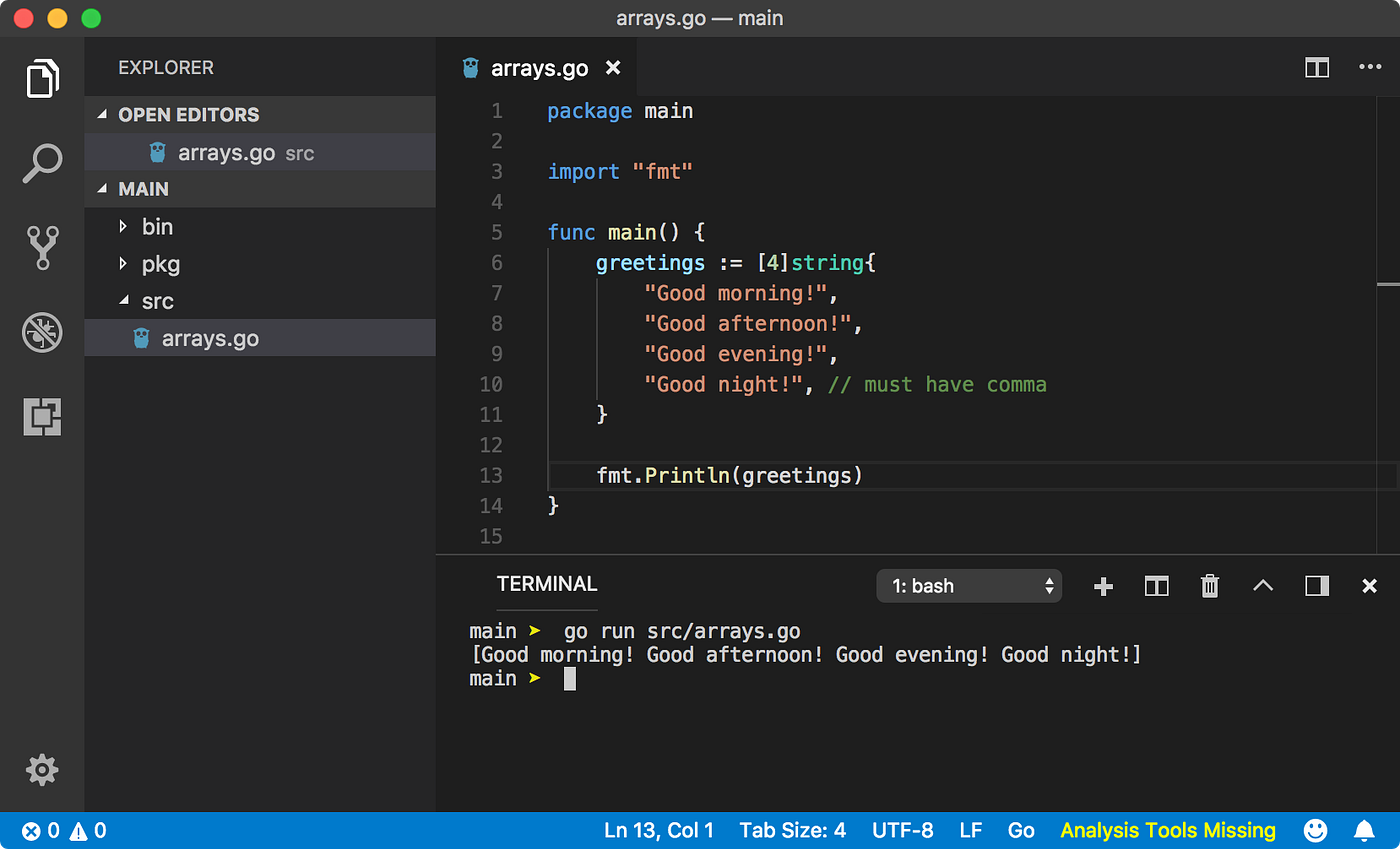1400x849 pixels.
Task: Split the terminal pane
Action: pos(1156,586)
